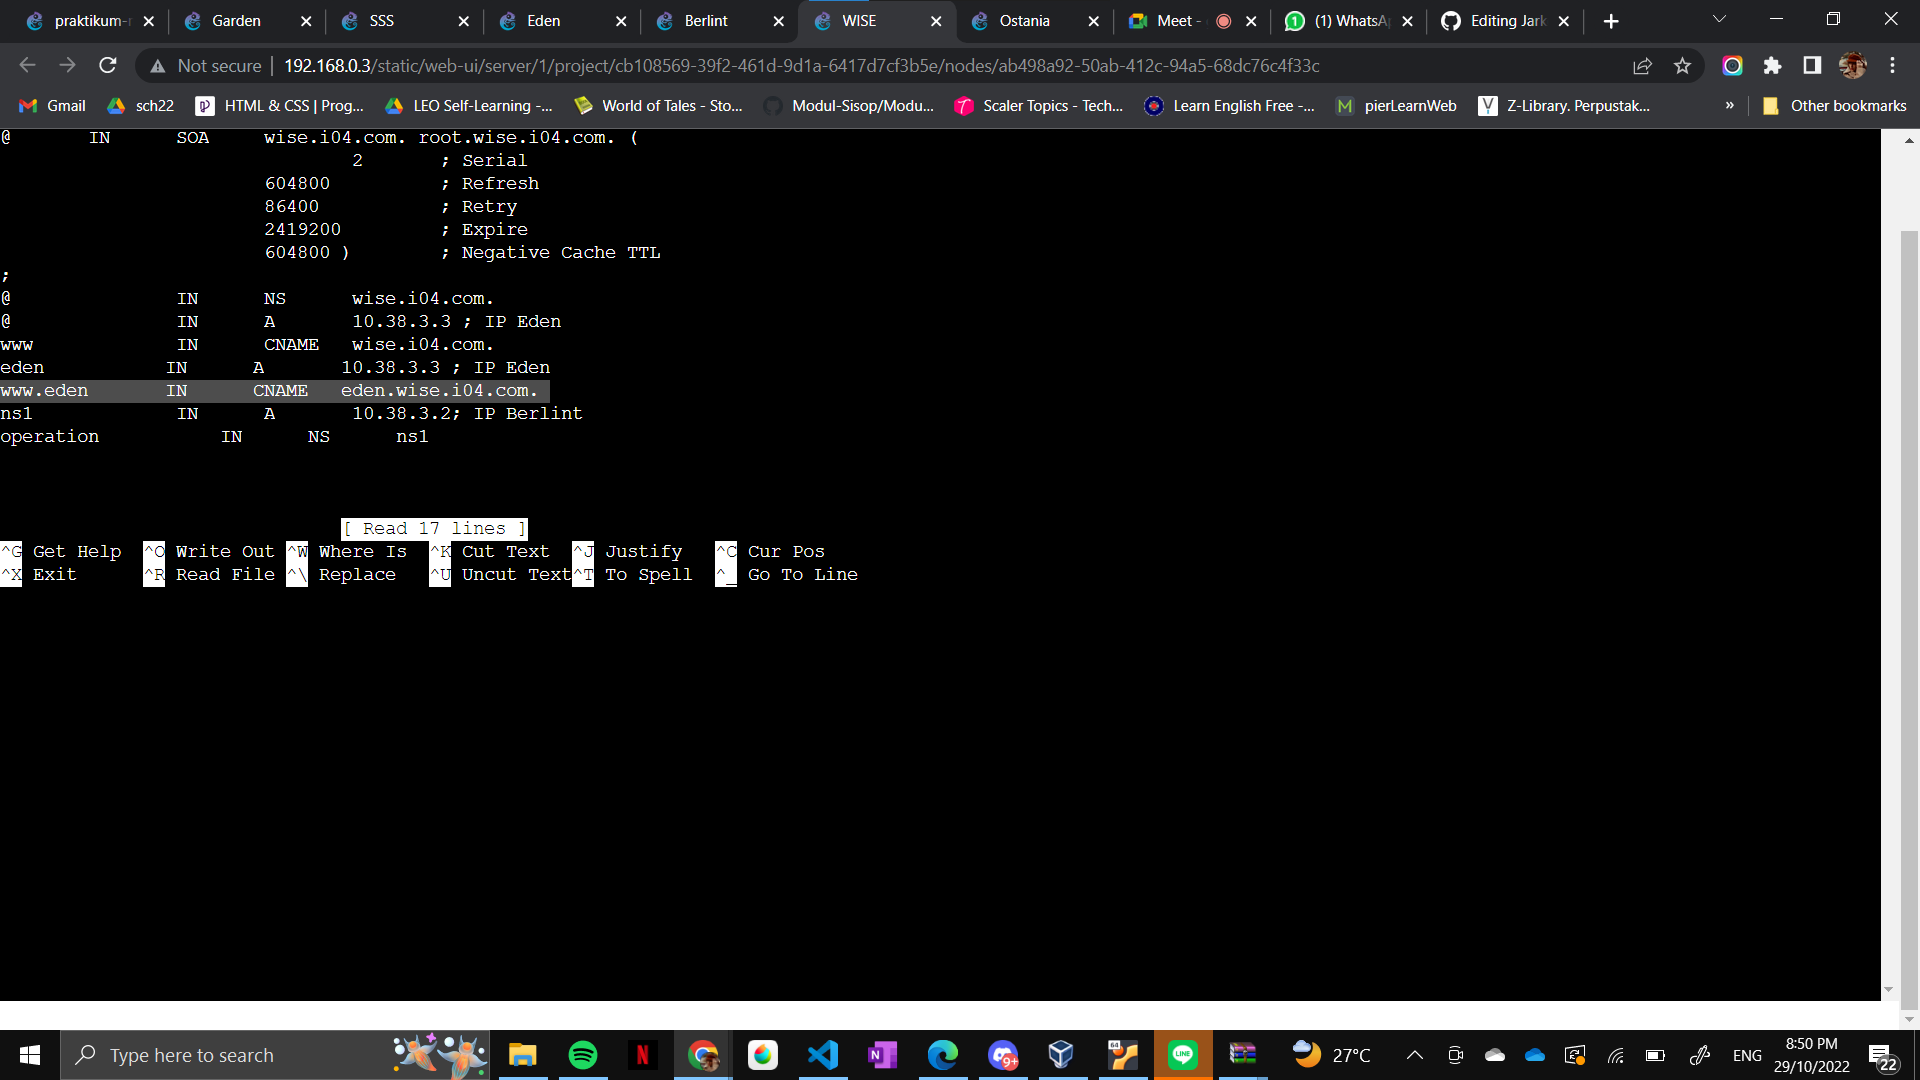Open the tab search chevron
1920x1080 pixels.
(x=1718, y=18)
